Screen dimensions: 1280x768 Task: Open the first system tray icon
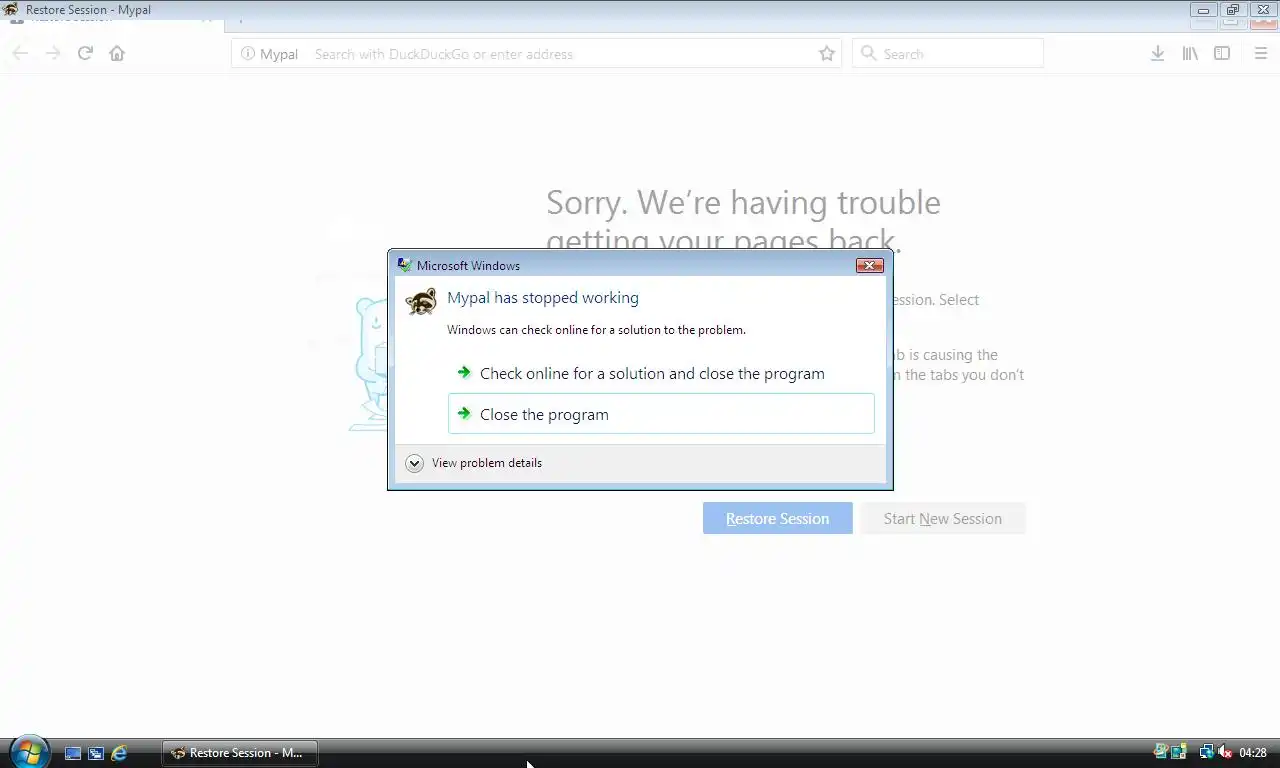(1161, 752)
